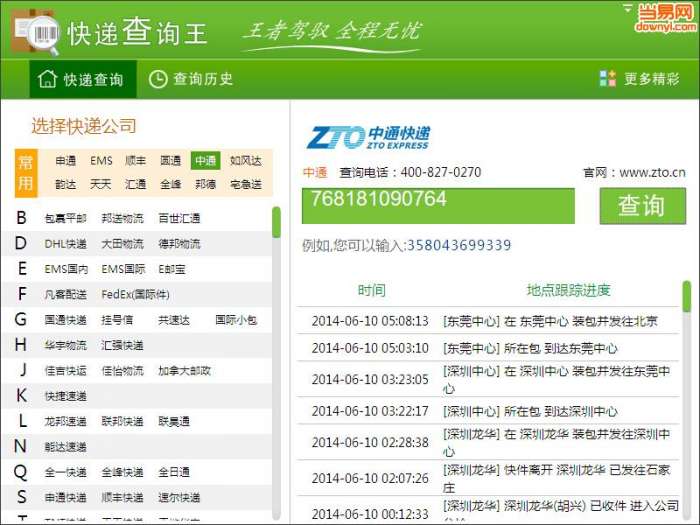This screenshot has height=525, width=700.
Task: Choose 顺丰快递 in row S
Action: (x=122, y=498)
